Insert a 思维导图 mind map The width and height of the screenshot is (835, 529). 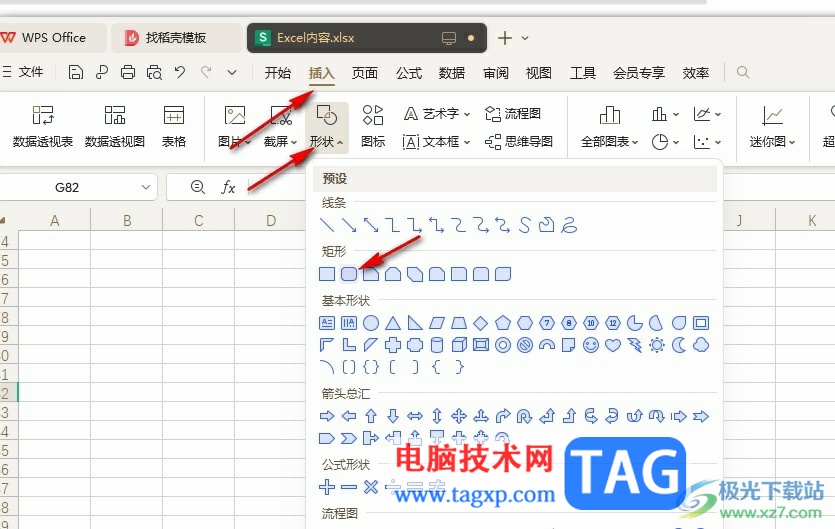click(x=519, y=142)
